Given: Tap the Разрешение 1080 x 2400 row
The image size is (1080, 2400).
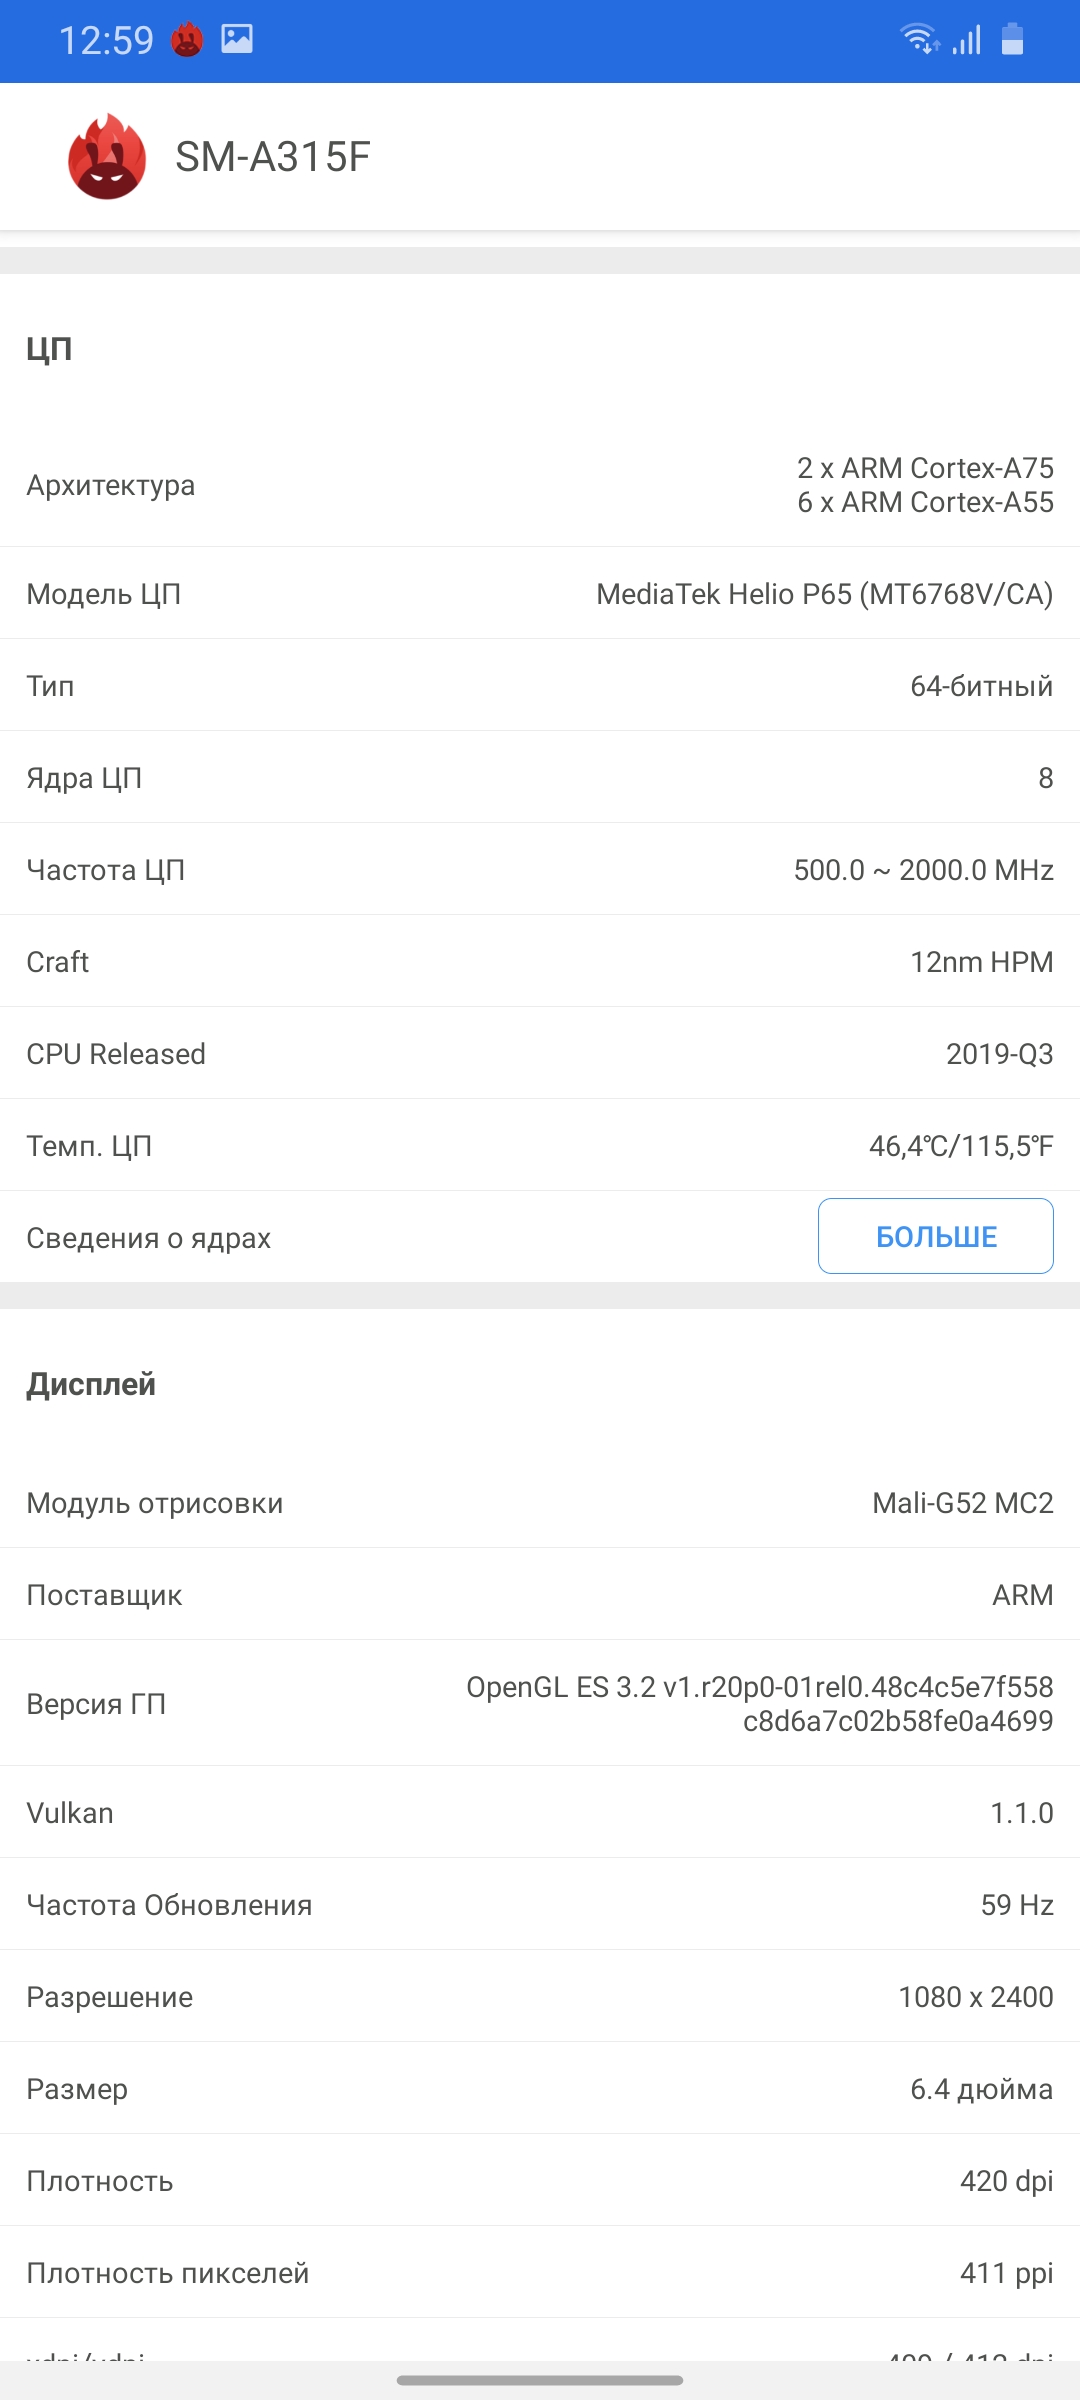Looking at the screenshot, I should pyautogui.click(x=540, y=1997).
